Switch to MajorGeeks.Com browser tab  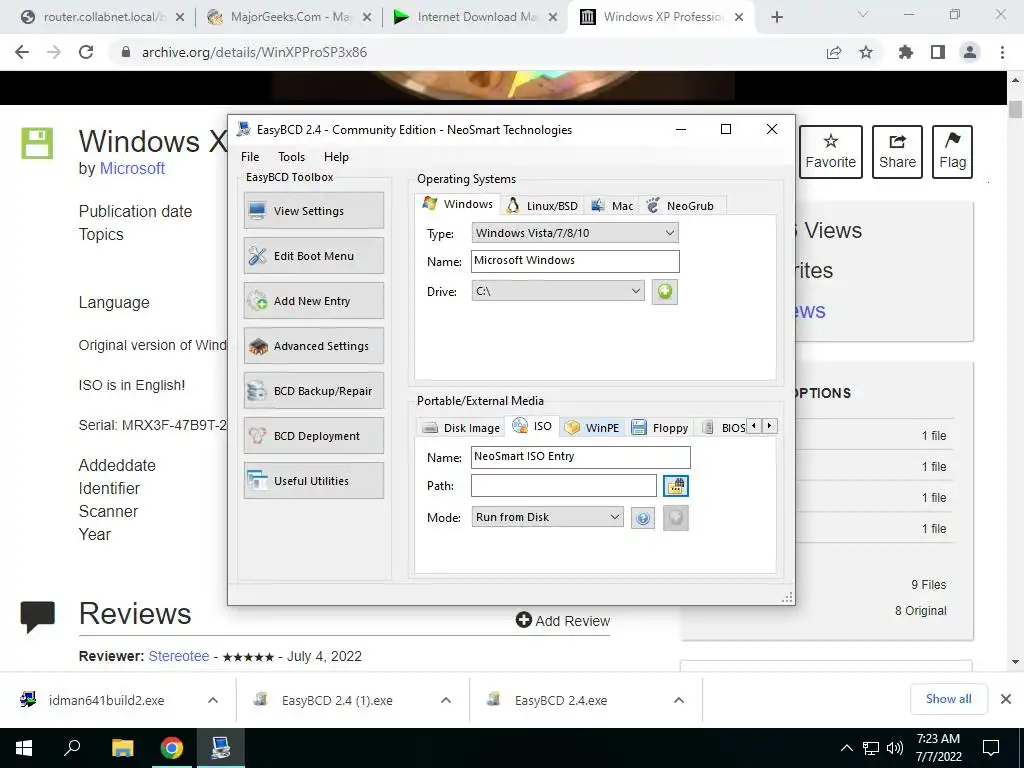(288, 17)
